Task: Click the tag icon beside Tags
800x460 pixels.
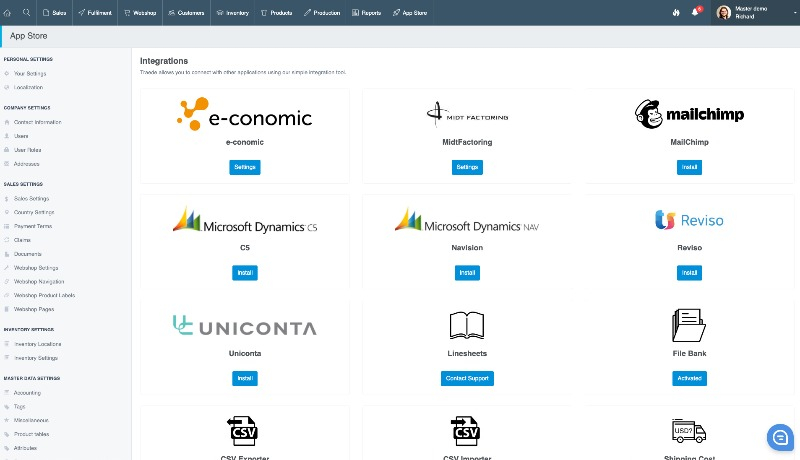Action: [x=7, y=406]
